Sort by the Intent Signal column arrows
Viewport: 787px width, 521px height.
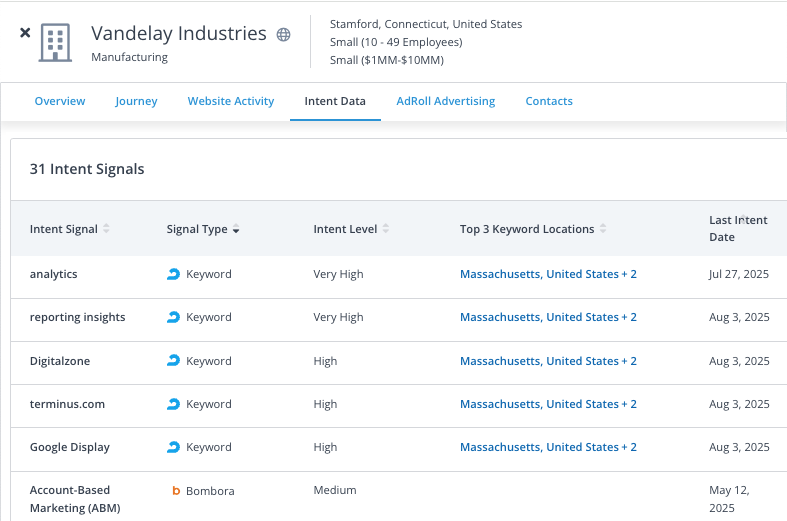click(x=106, y=229)
